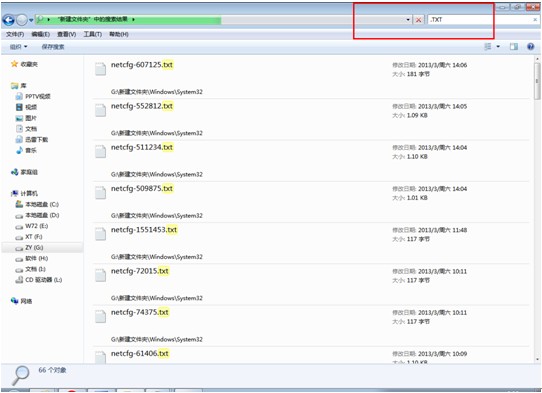Go back with the Back arrow button

(x=8, y=20)
